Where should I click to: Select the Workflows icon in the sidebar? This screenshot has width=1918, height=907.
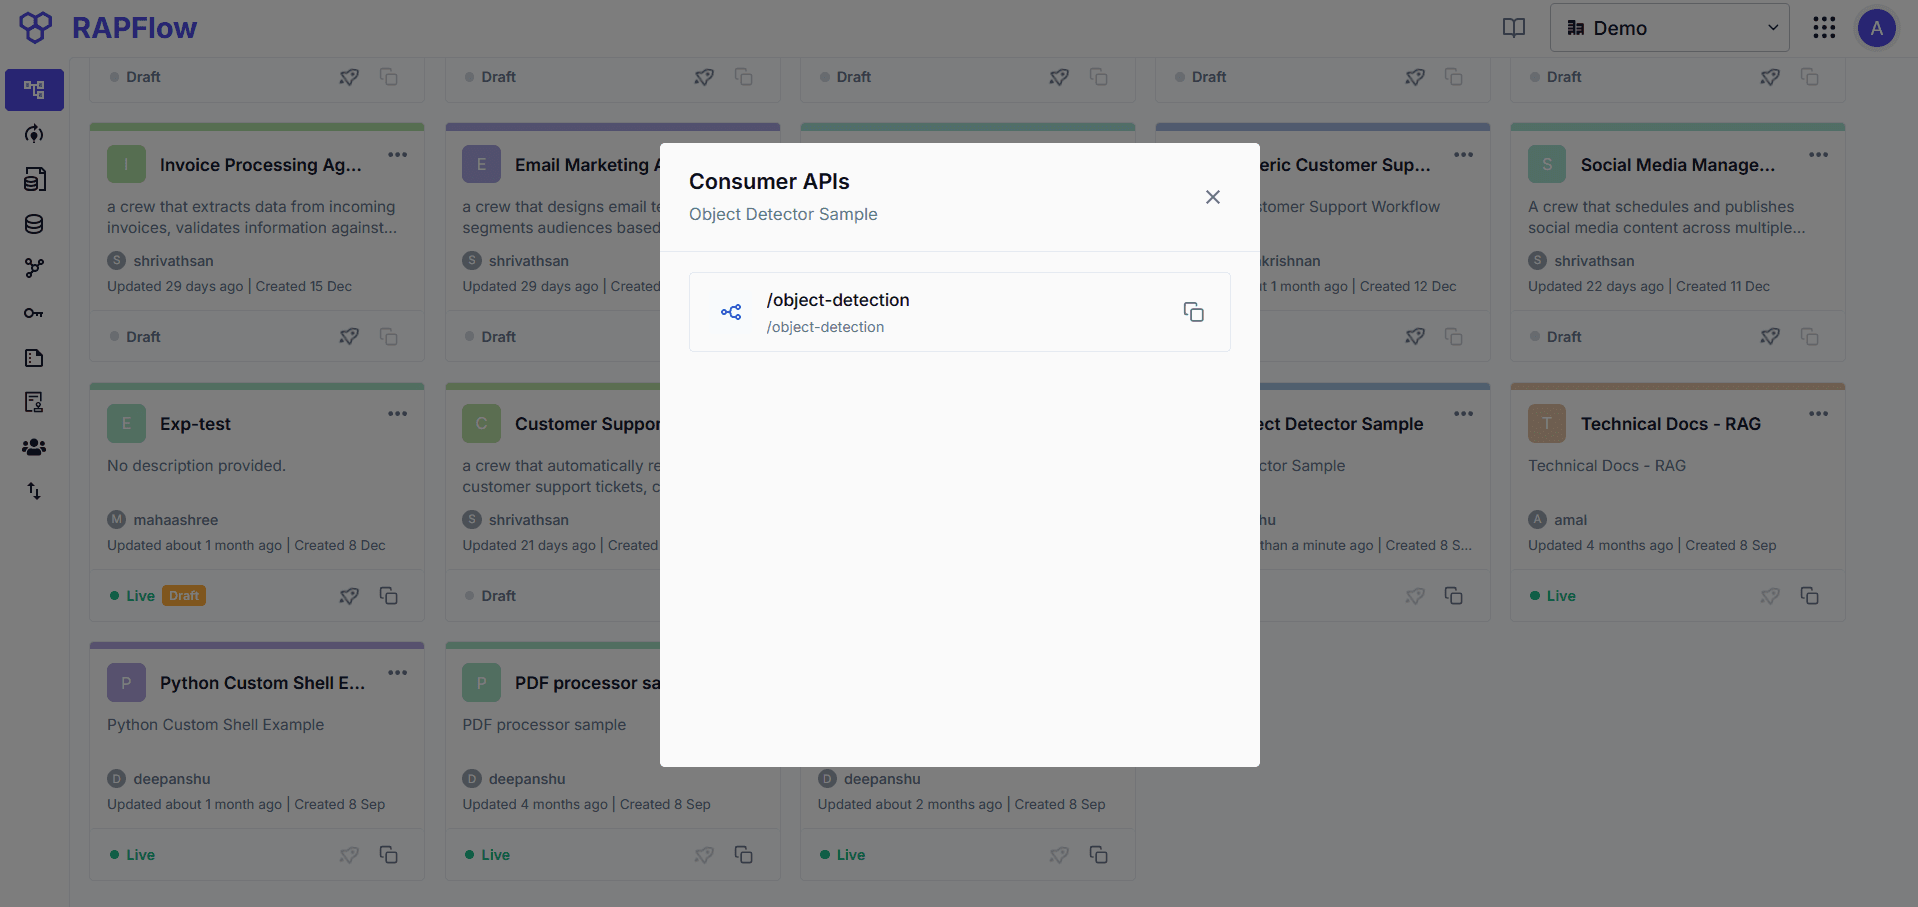coord(33,89)
